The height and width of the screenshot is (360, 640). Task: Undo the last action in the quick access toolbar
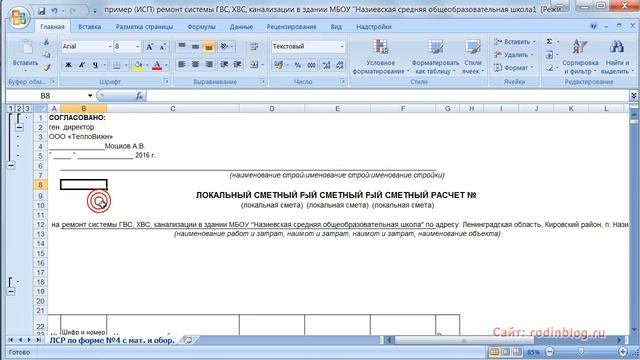click(x=55, y=11)
